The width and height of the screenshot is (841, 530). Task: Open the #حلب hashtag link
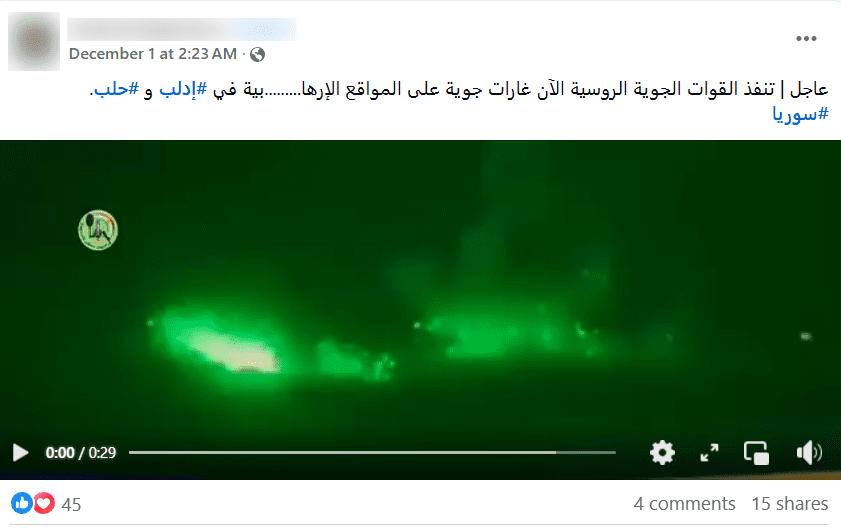click(116, 89)
